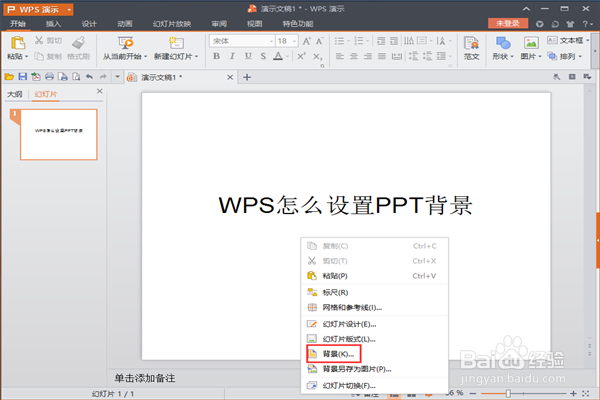Select 幻灯片版式(L)... menu item
The height and width of the screenshot is (400, 600).
374,339
